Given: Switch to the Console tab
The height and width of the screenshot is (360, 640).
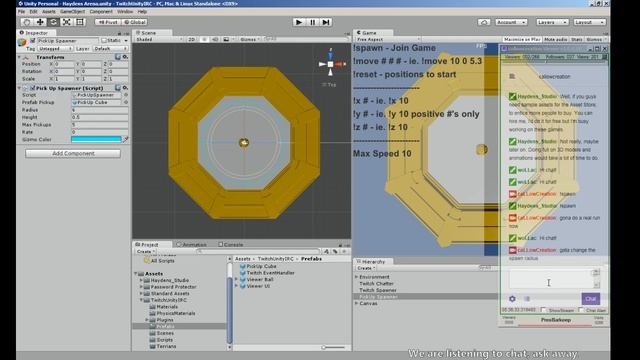Looking at the screenshot, I should [231, 244].
